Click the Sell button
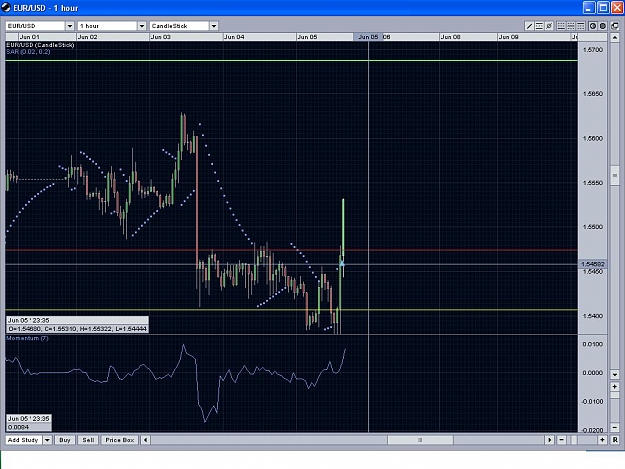Image resolution: width=625 pixels, height=469 pixels. click(88, 440)
